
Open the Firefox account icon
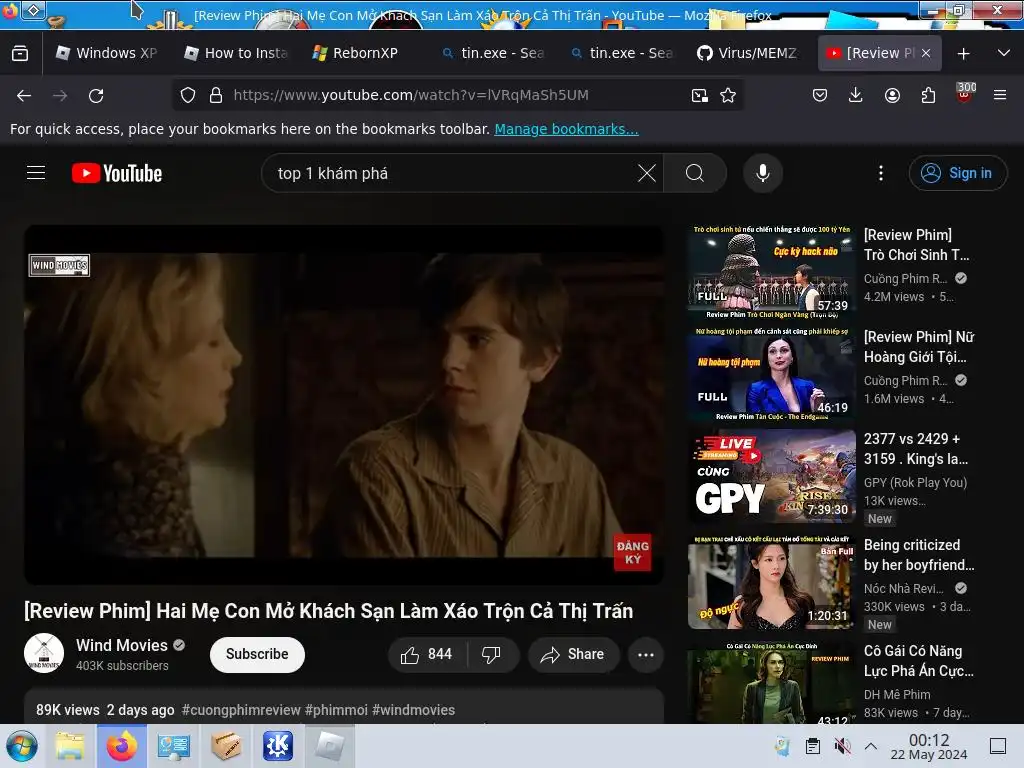[892, 95]
